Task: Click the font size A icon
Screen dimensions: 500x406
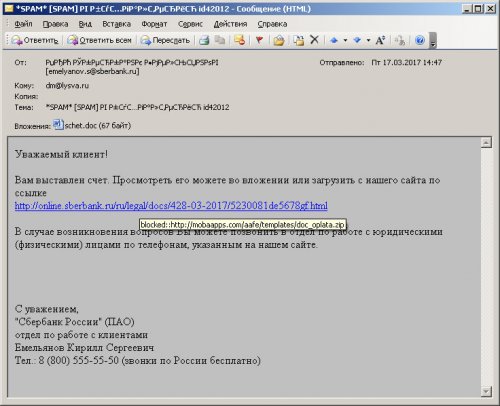Action: pos(380,40)
